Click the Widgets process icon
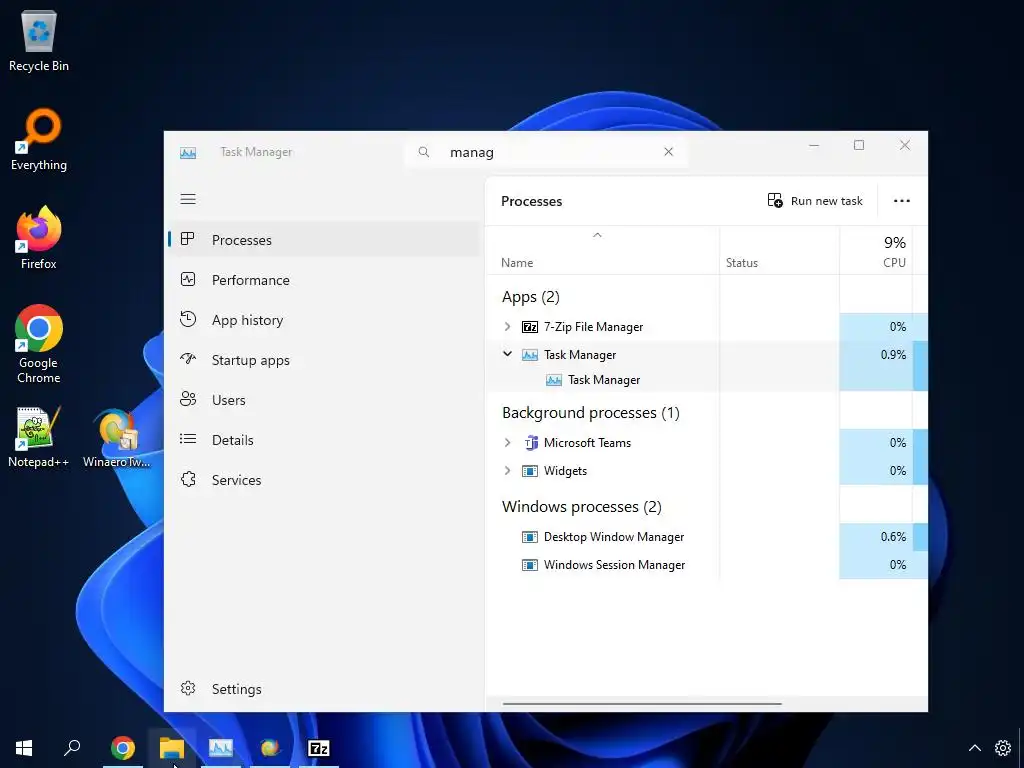The image size is (1024, 768). pyautogui.click(x=530, y=471)
